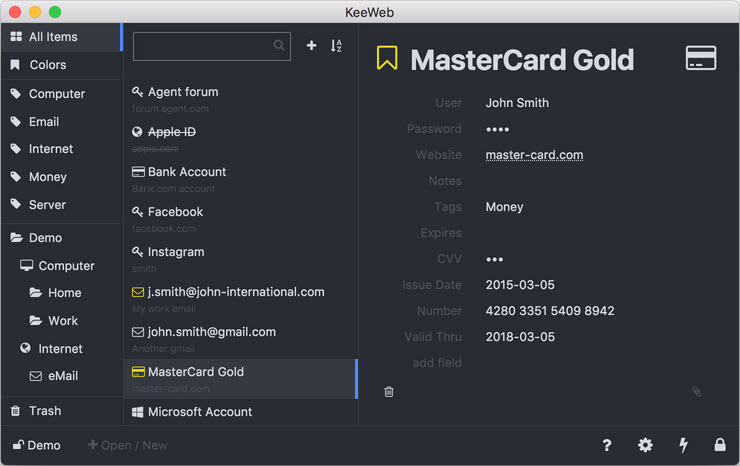Click Open / New in footer
The width and height of the screenshot is (740, 466).
[127, 445]
